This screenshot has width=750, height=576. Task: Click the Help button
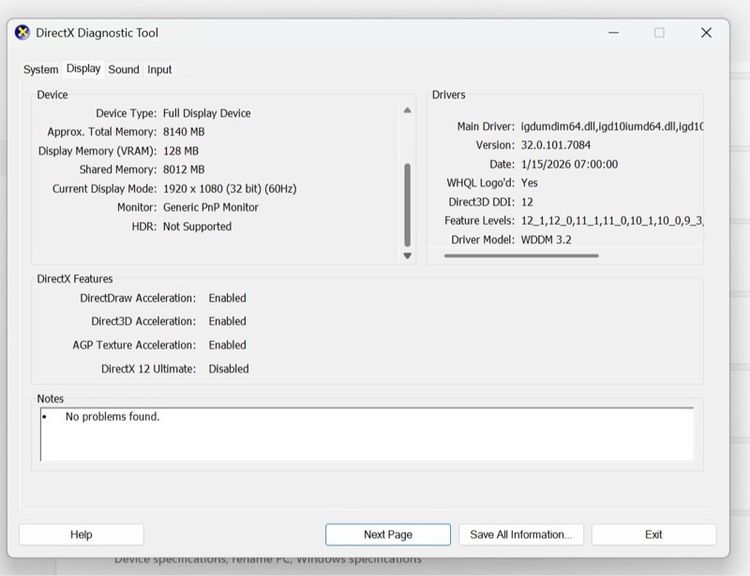tap(81, 534)
